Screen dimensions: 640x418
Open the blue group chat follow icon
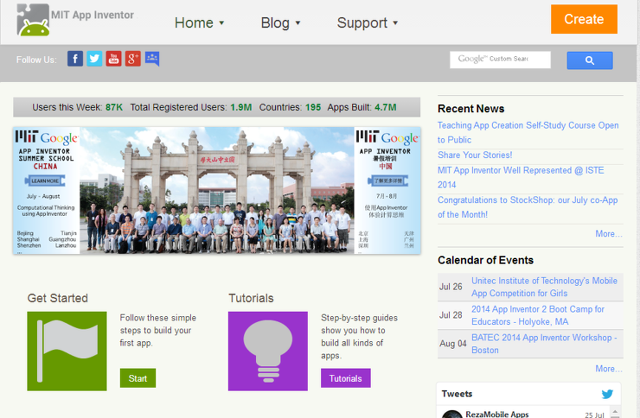152,59
